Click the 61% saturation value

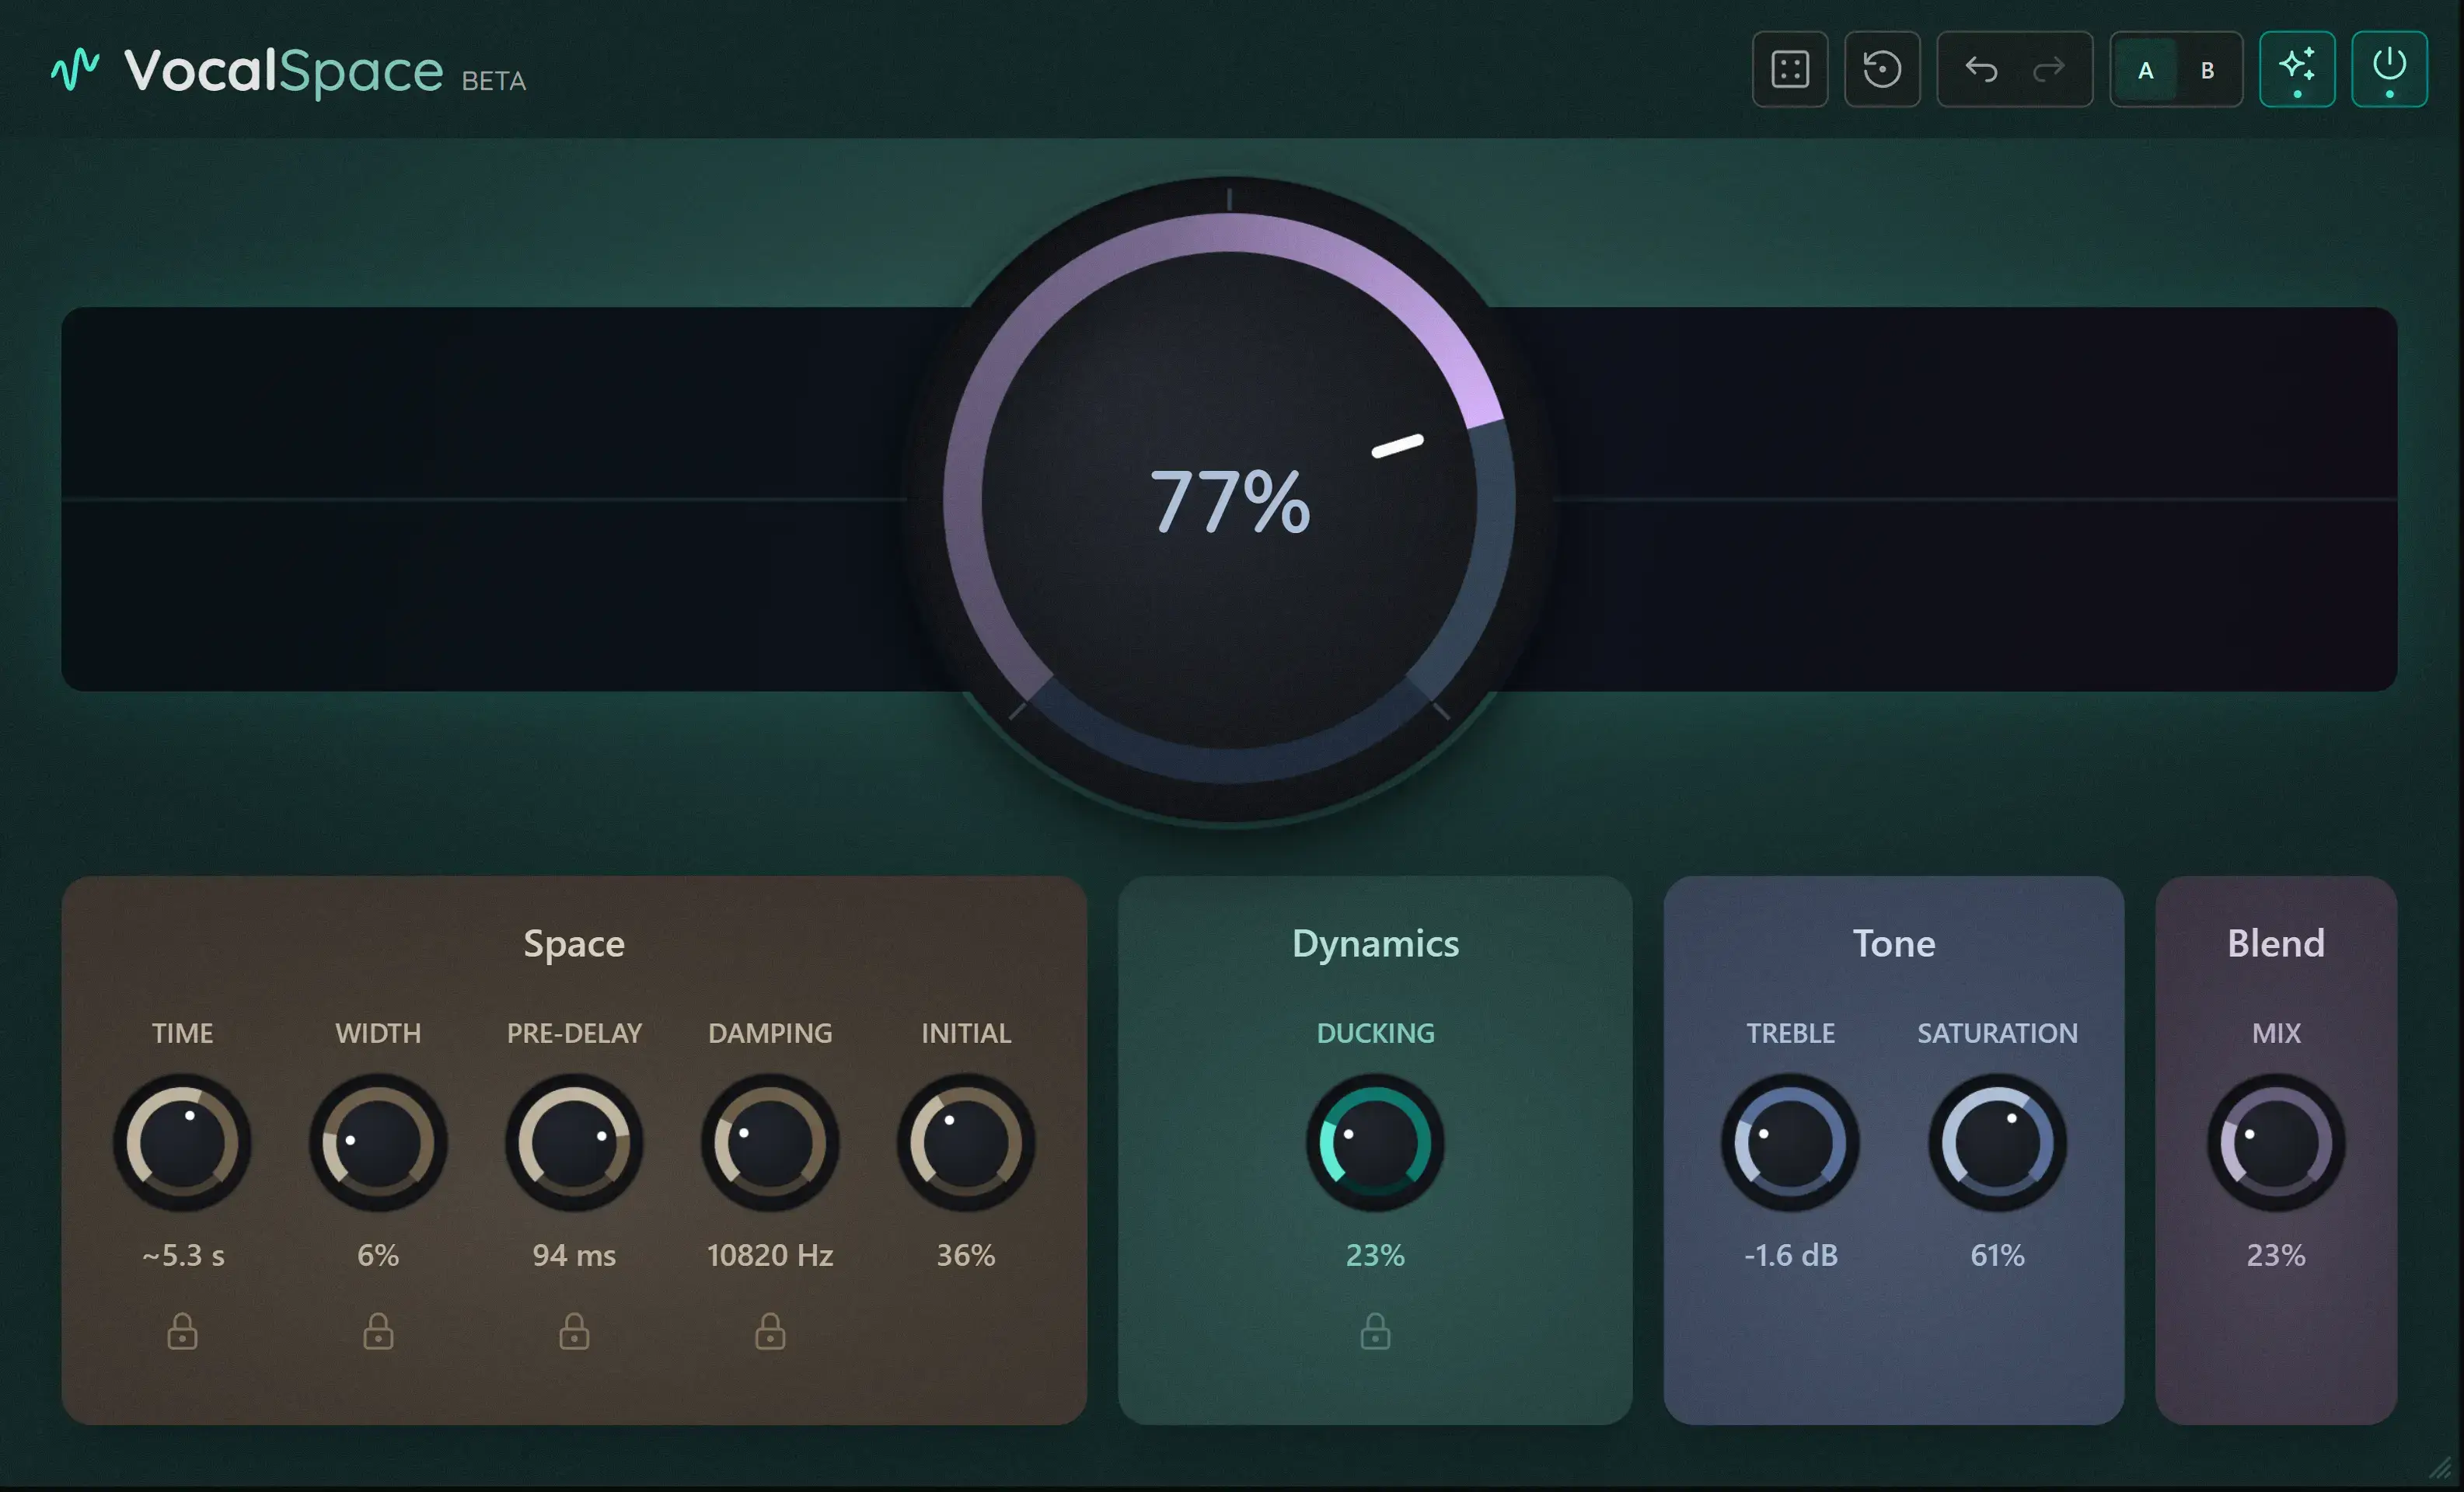click(1997, 1255)
